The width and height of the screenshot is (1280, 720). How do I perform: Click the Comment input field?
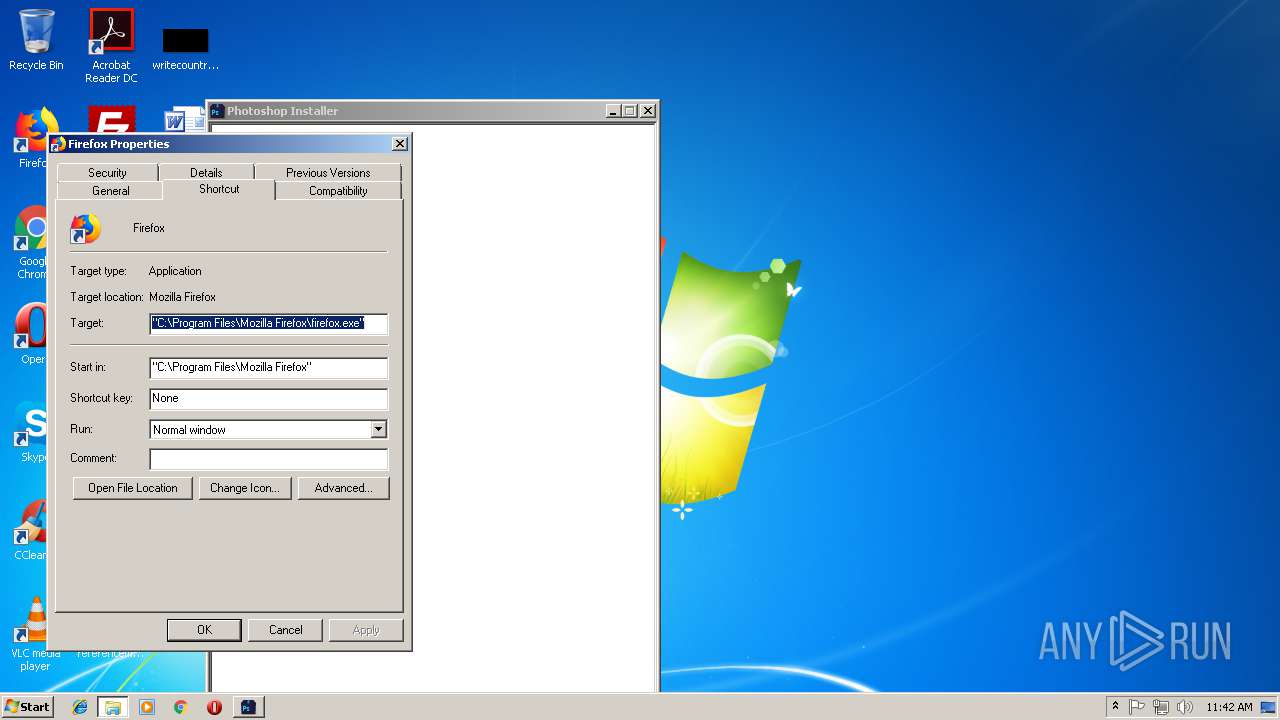pos(268,459)
